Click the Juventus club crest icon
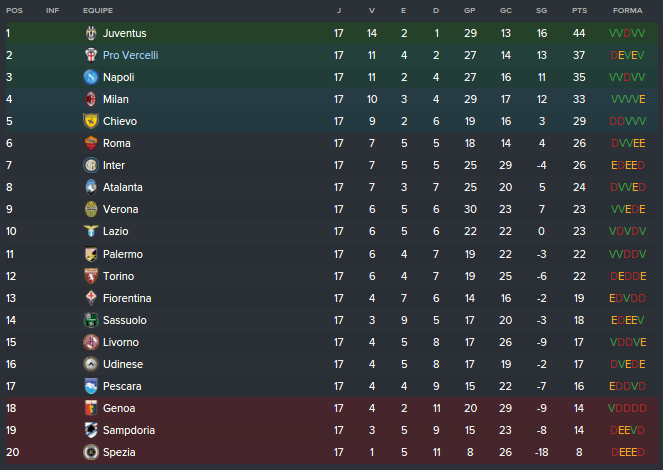663x470 pixels. tap(91, 33)
